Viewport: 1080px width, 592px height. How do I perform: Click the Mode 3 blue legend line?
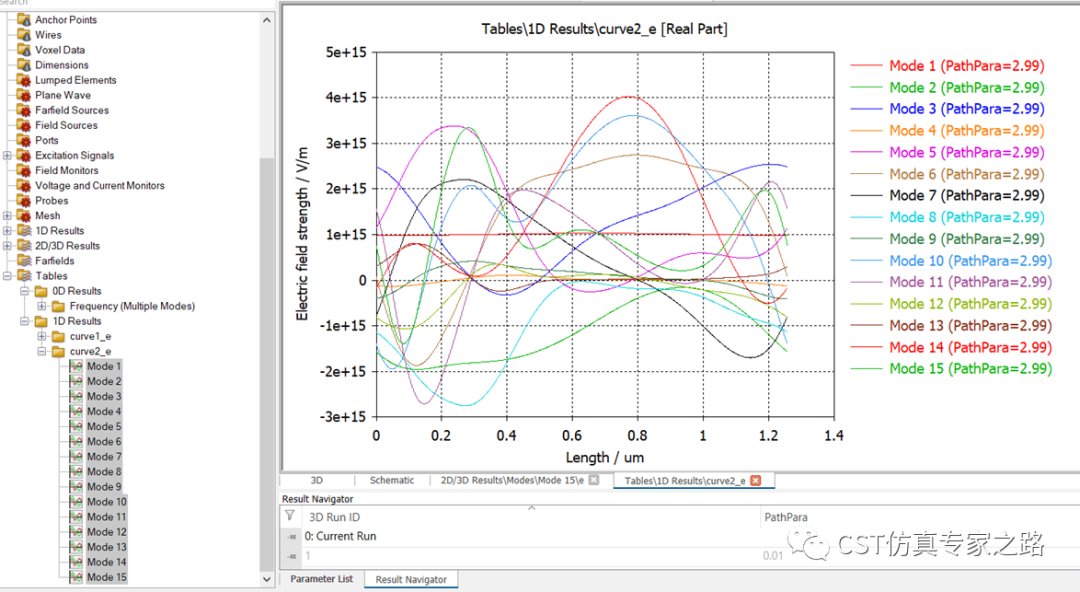(x=866, y=109)
